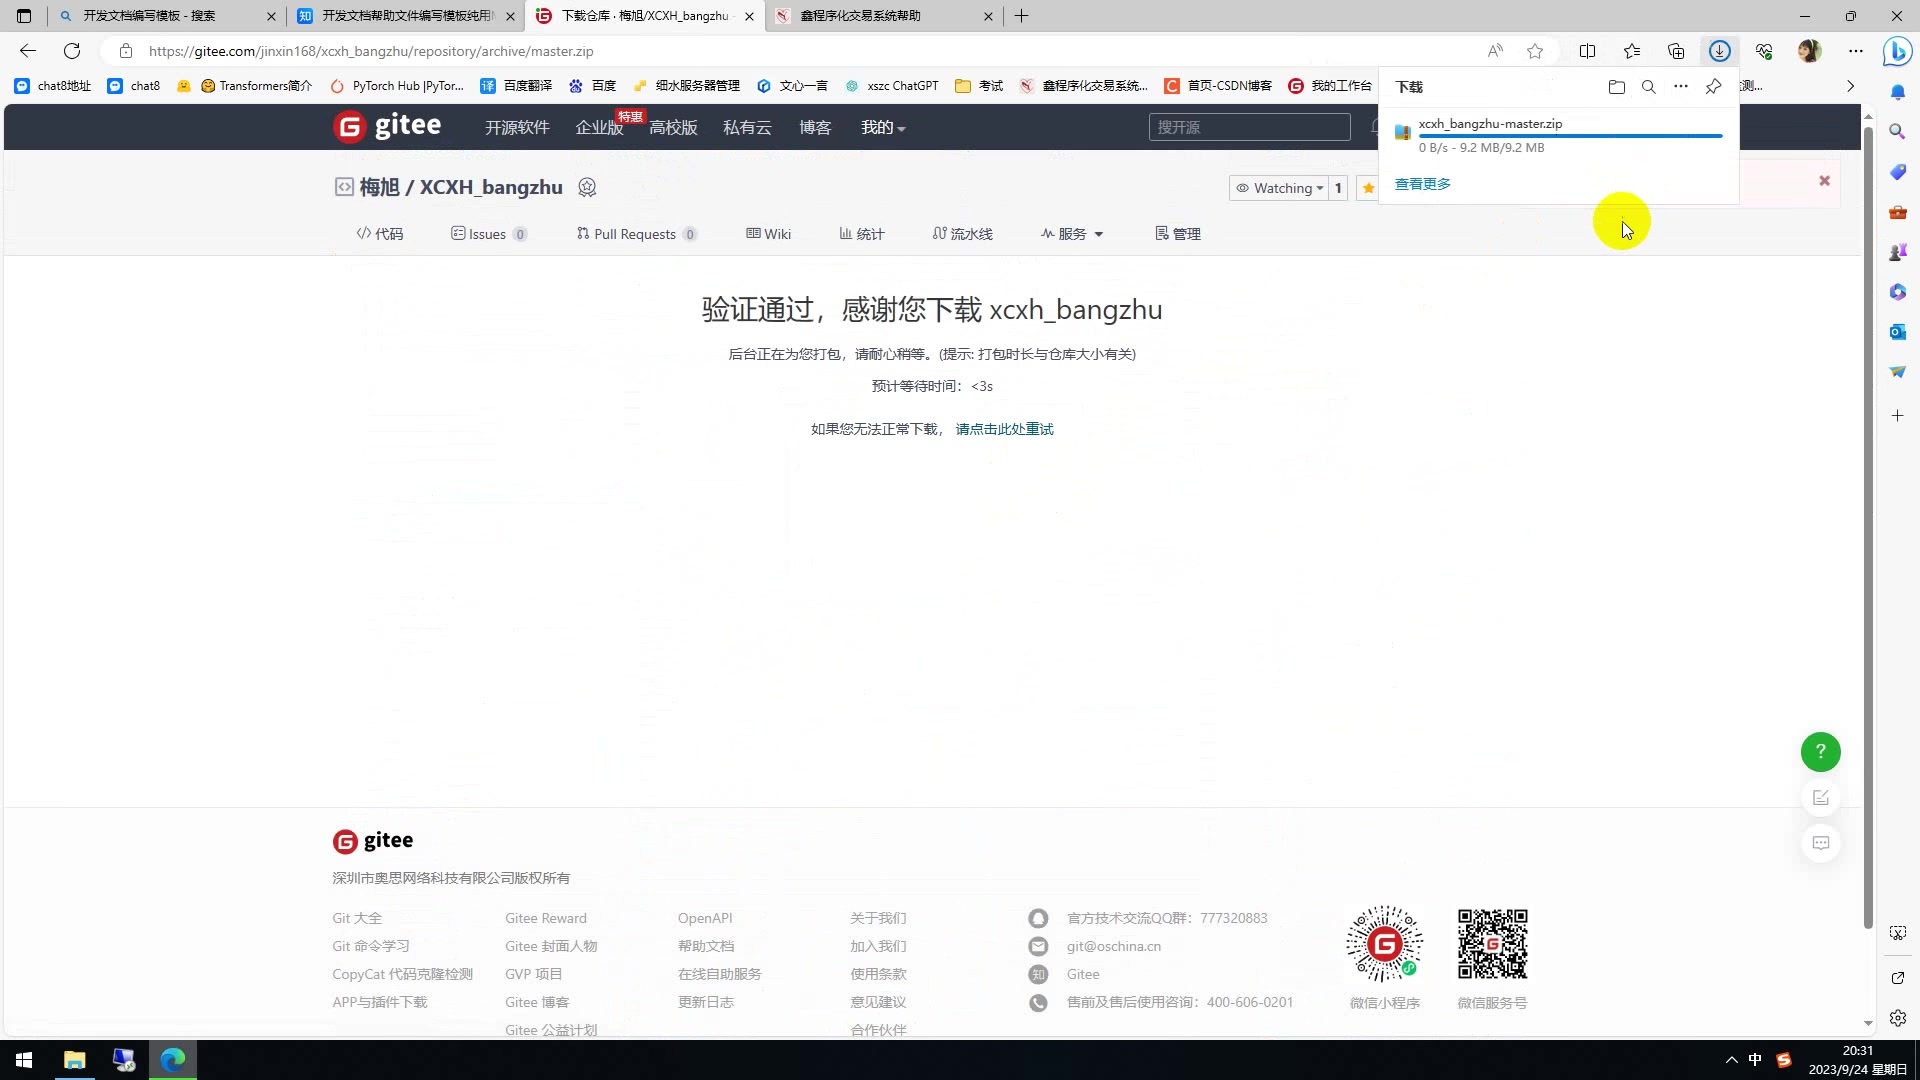1920x1080 pixels.
Task: Open Pull Requests tab
Action: coord(636,234)
